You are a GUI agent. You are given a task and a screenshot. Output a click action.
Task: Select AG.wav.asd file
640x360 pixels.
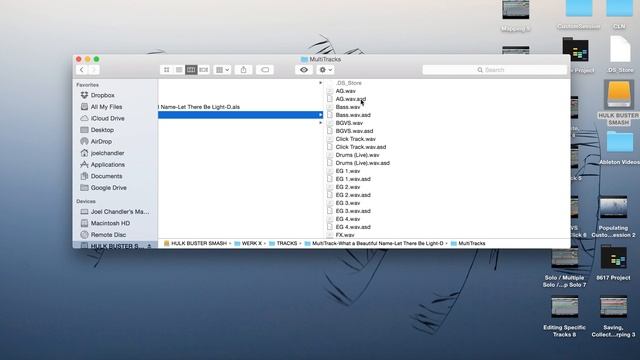[351, 99]
